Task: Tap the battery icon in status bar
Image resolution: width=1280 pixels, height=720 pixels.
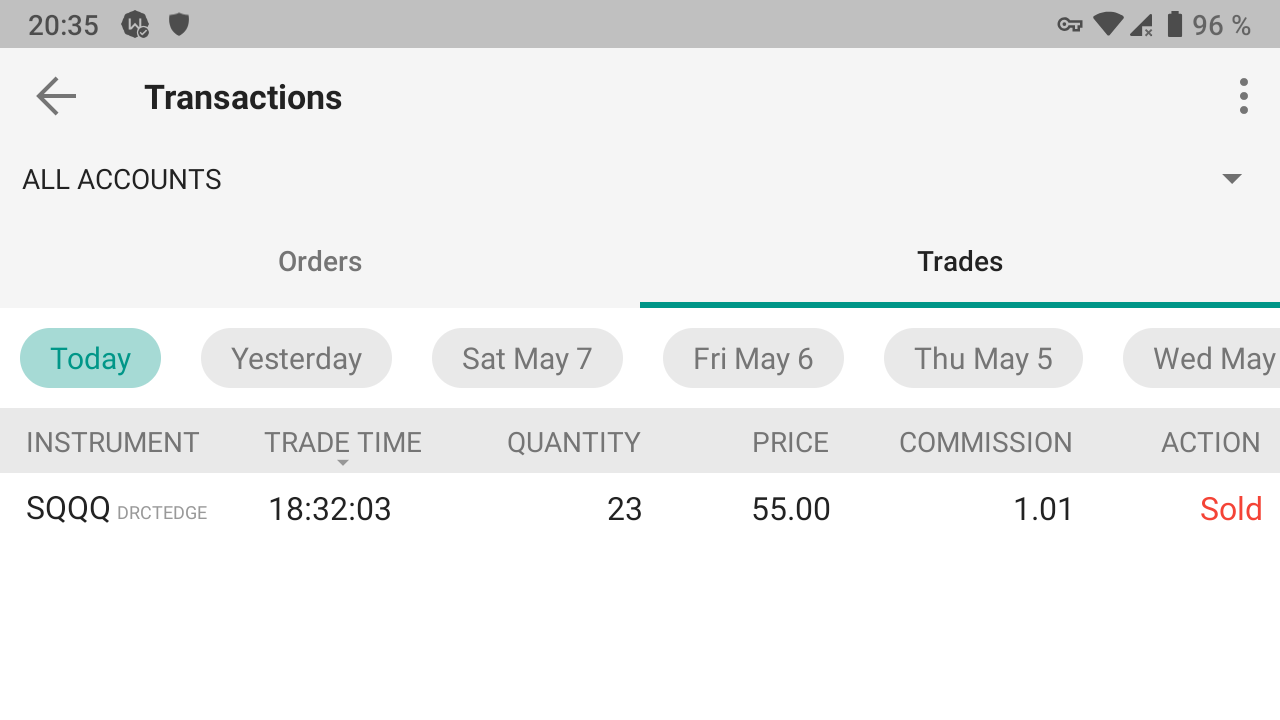Action: (1175, 24)
